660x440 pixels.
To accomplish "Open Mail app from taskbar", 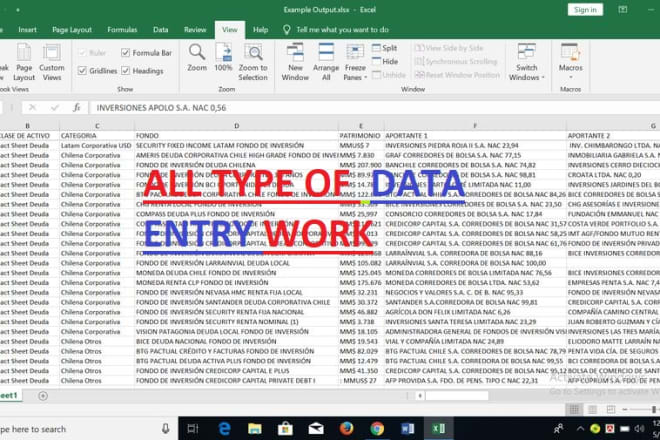I will 316,429.
